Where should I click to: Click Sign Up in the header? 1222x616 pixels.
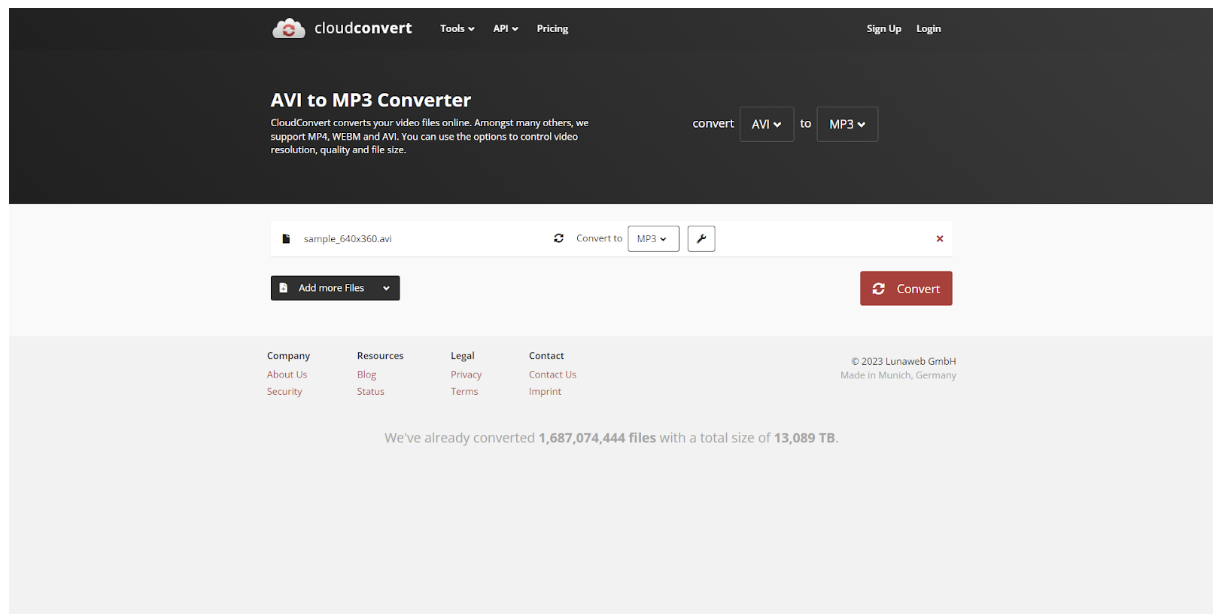click(884, 28)
